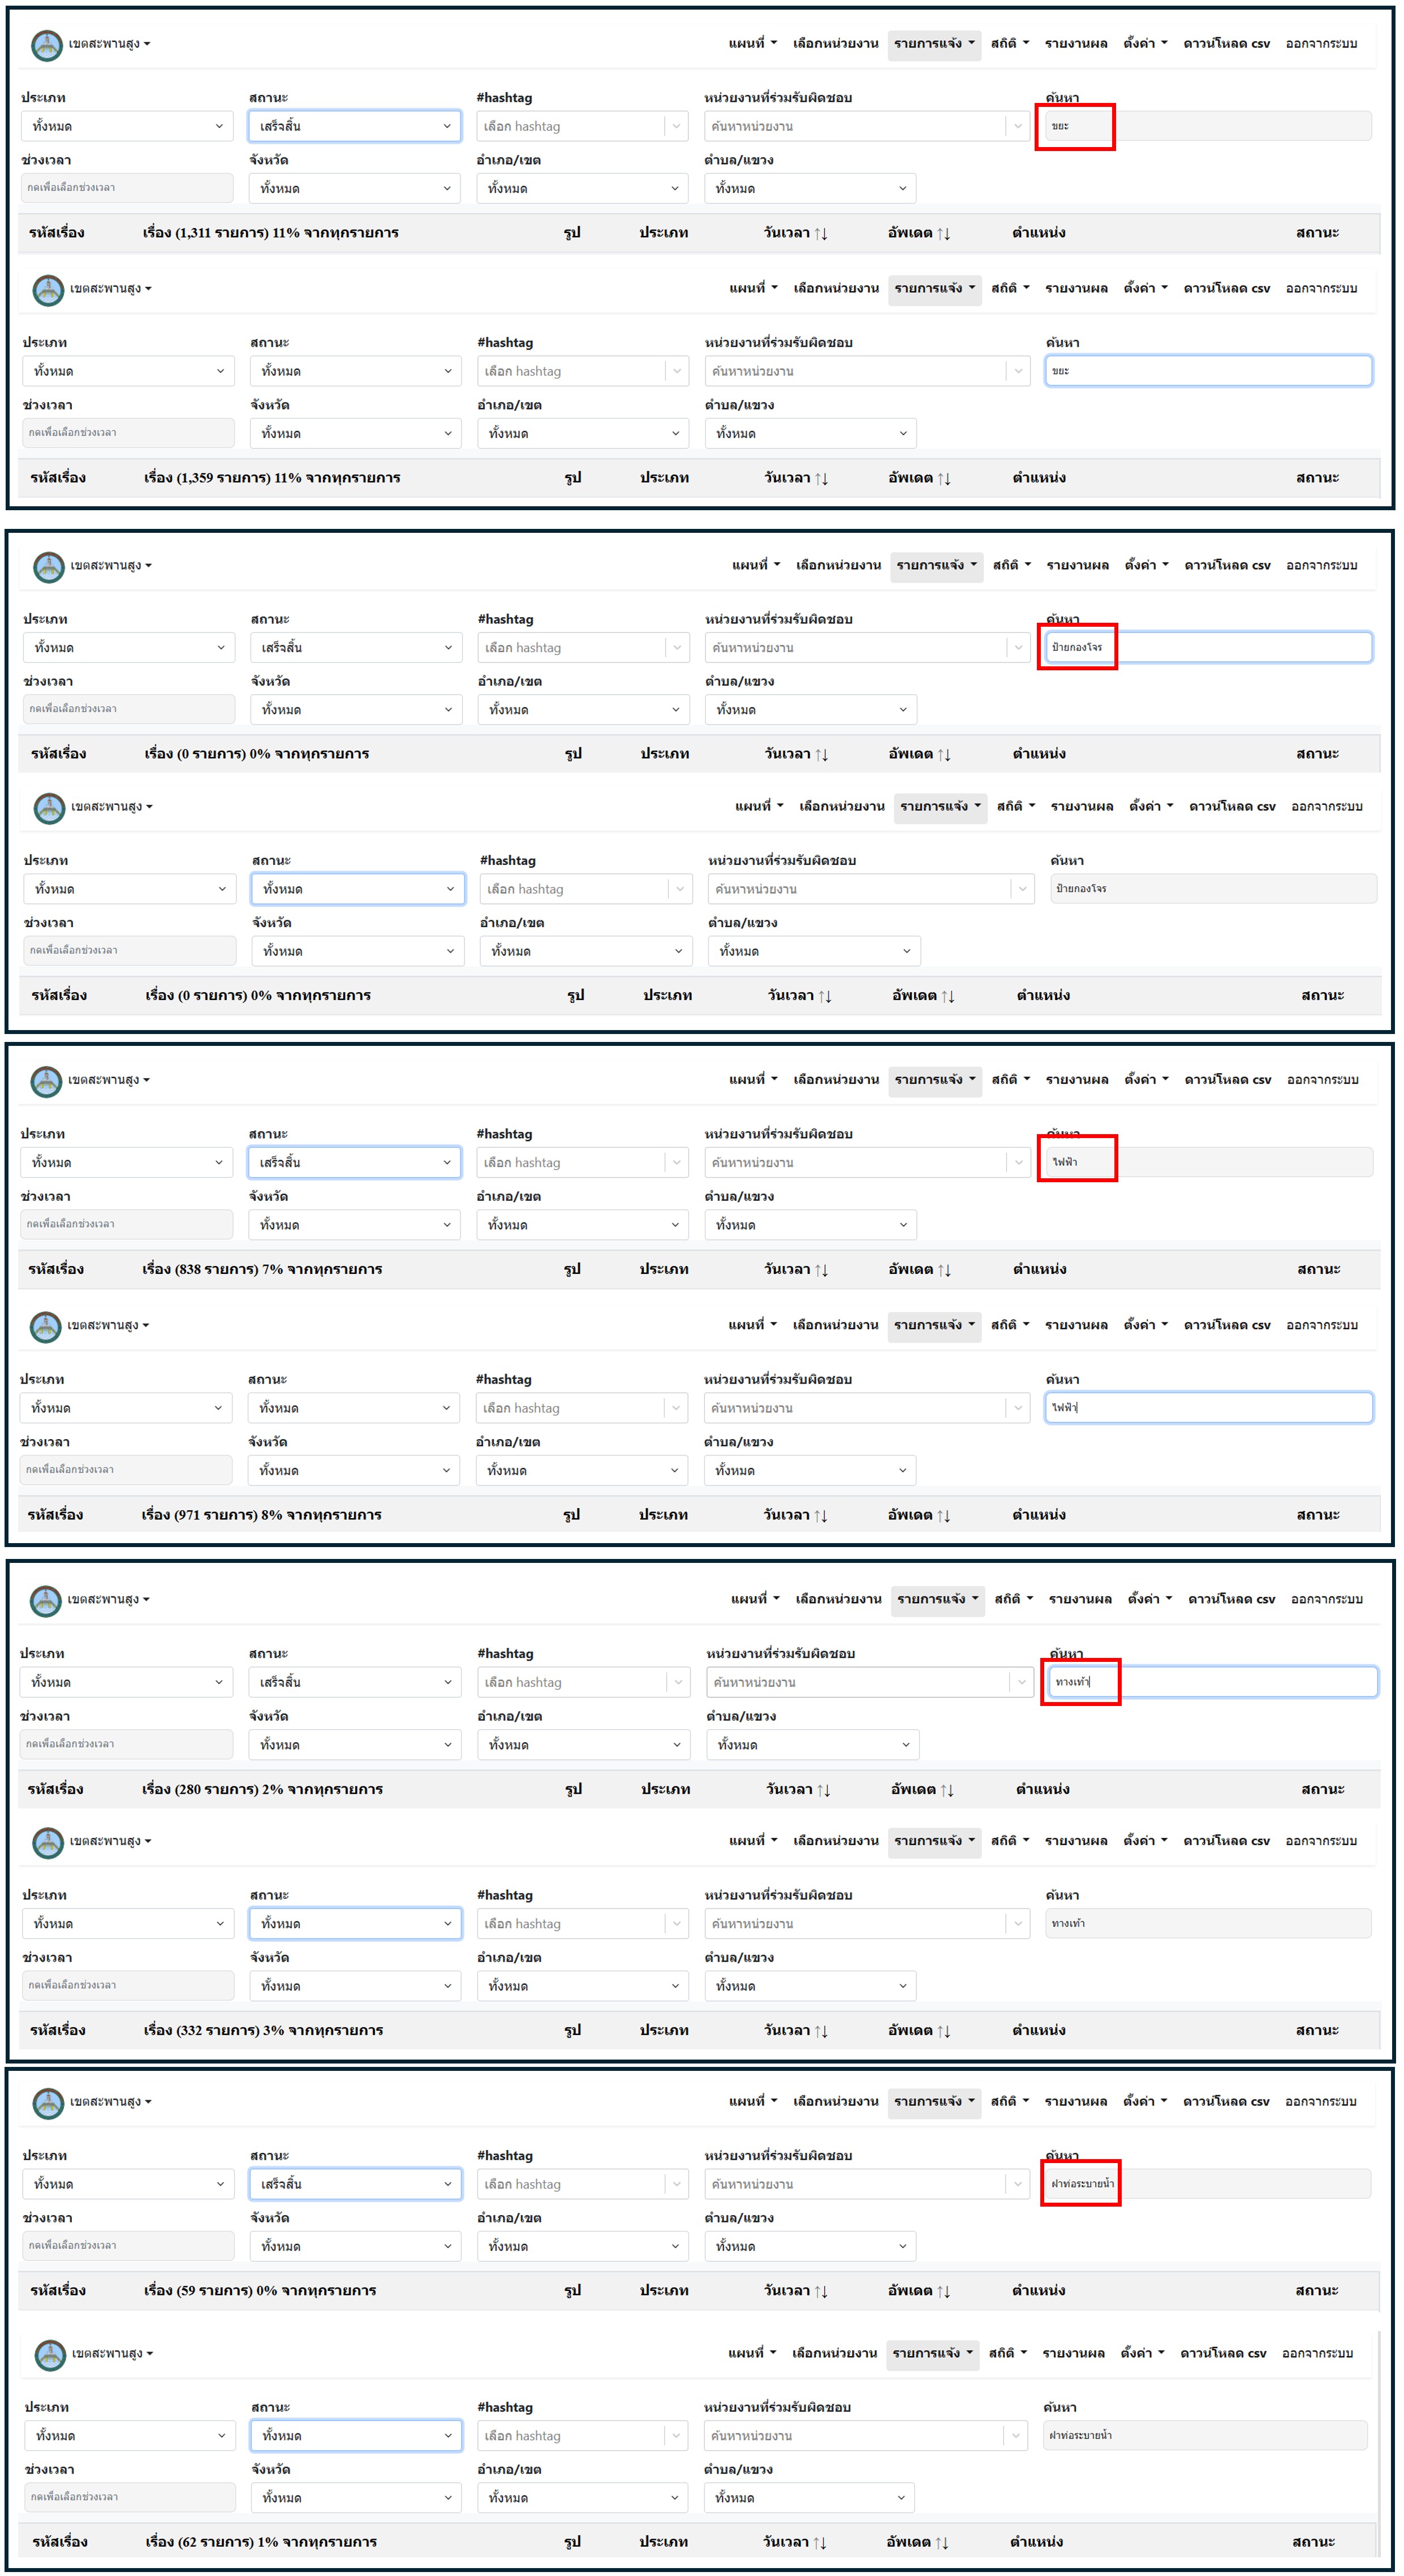
Task: Sort by อัพเดต arrows in the 1,311 รายการ table
Action: tap(944, 233)
